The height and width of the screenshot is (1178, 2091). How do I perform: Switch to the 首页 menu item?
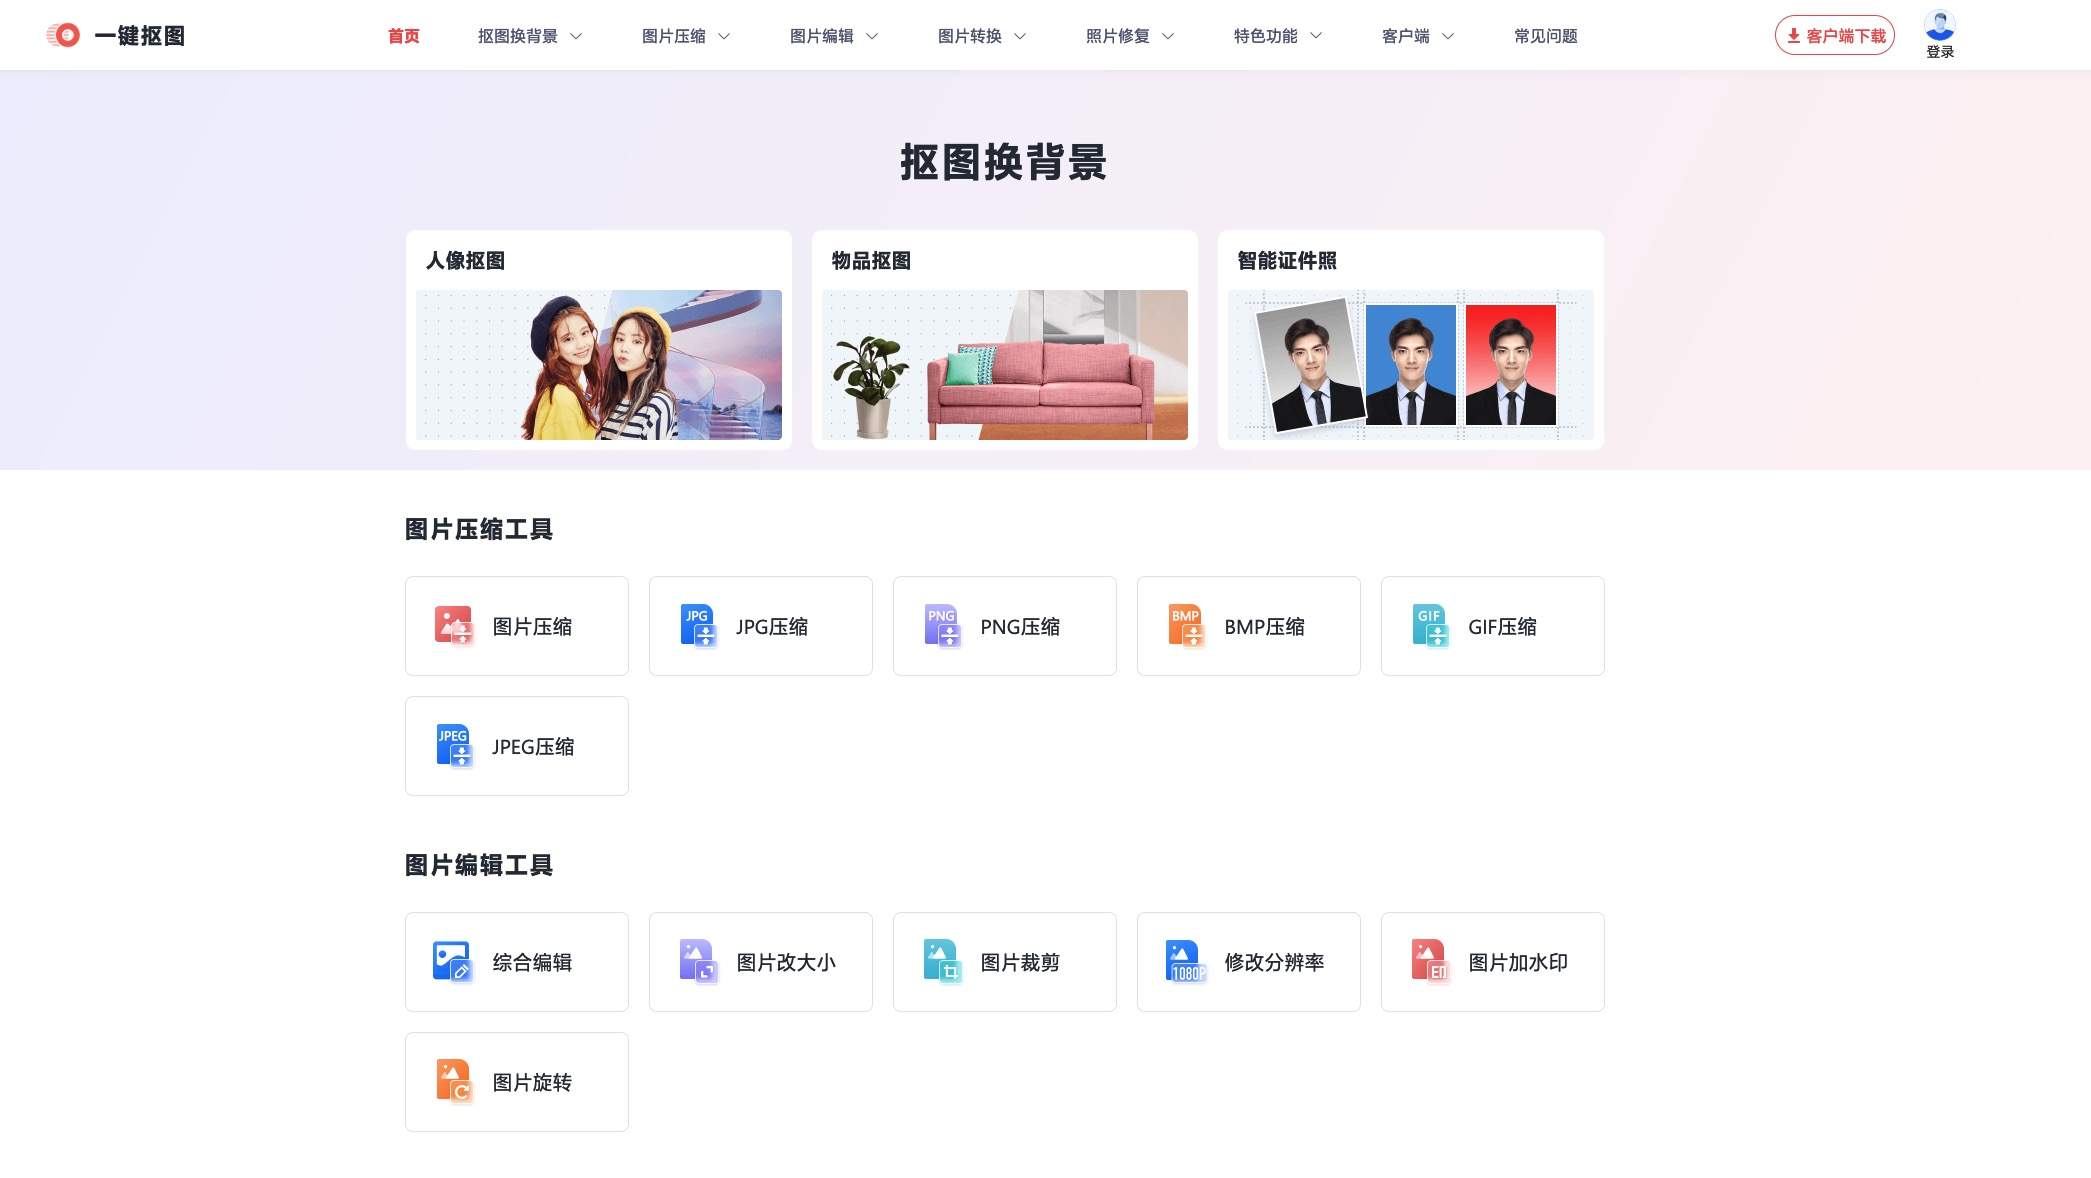(x=403, y=35)
